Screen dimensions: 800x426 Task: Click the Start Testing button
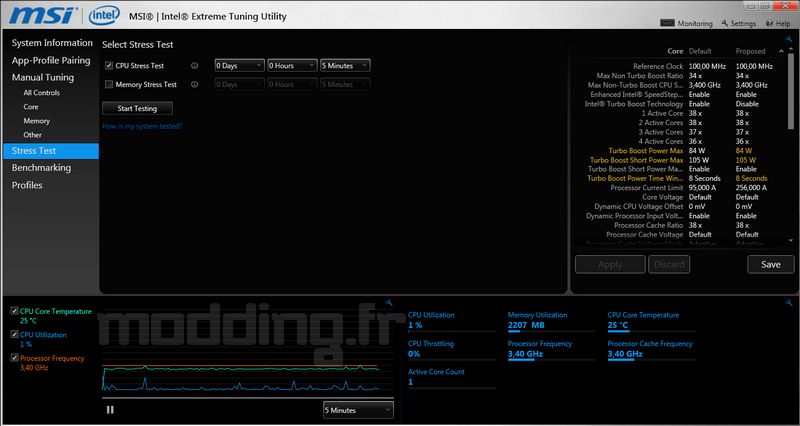137,108
